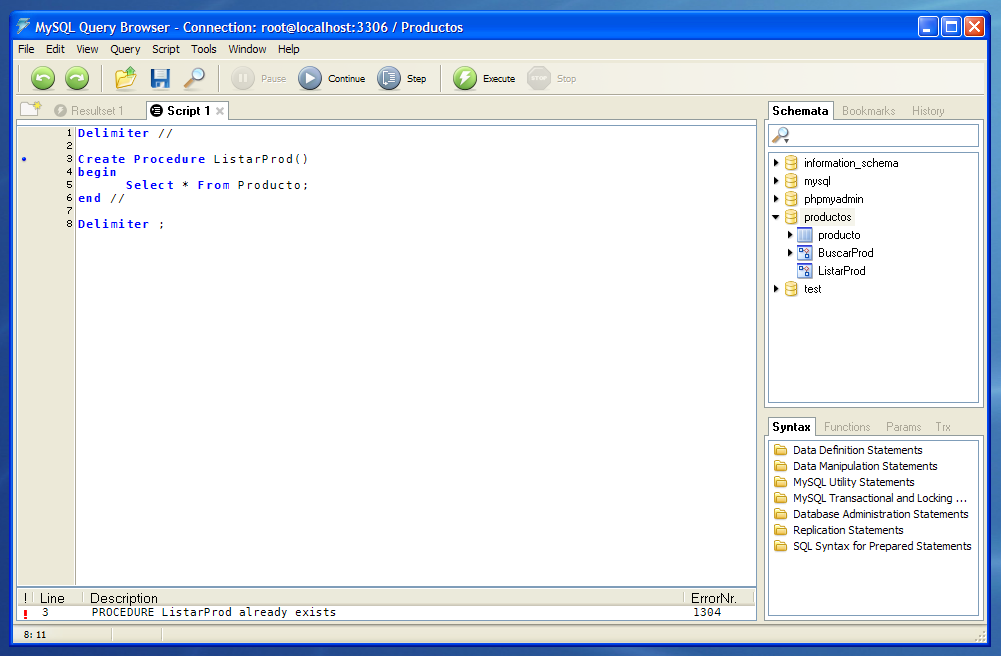Expand the test schema node
The height and width of the screenshot is (656, 1001).
coord(776,289)
